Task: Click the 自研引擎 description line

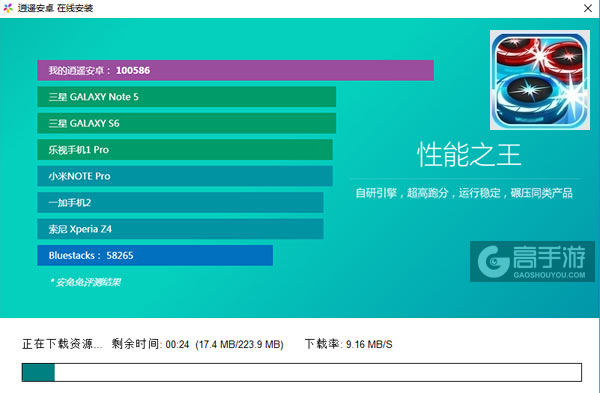Action: point(464,193)
